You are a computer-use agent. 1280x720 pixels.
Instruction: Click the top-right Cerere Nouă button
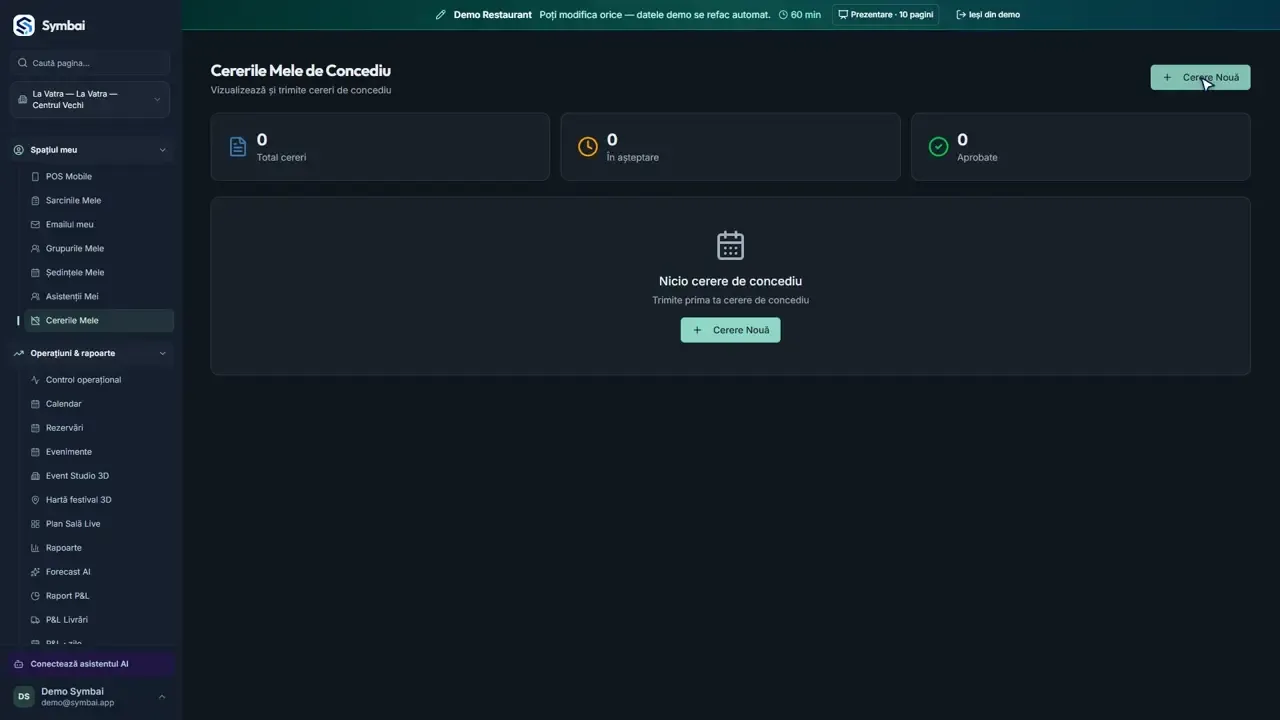tap(1200, 77)
